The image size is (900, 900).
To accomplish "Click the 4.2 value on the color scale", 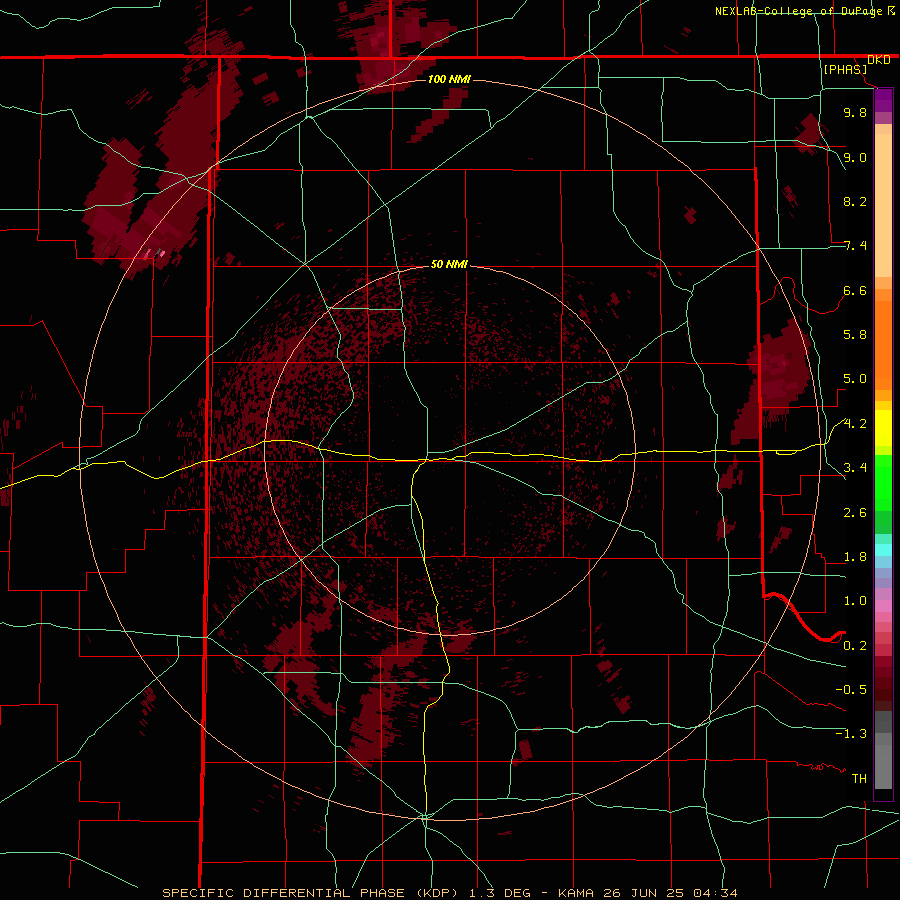I will (855, 424).
